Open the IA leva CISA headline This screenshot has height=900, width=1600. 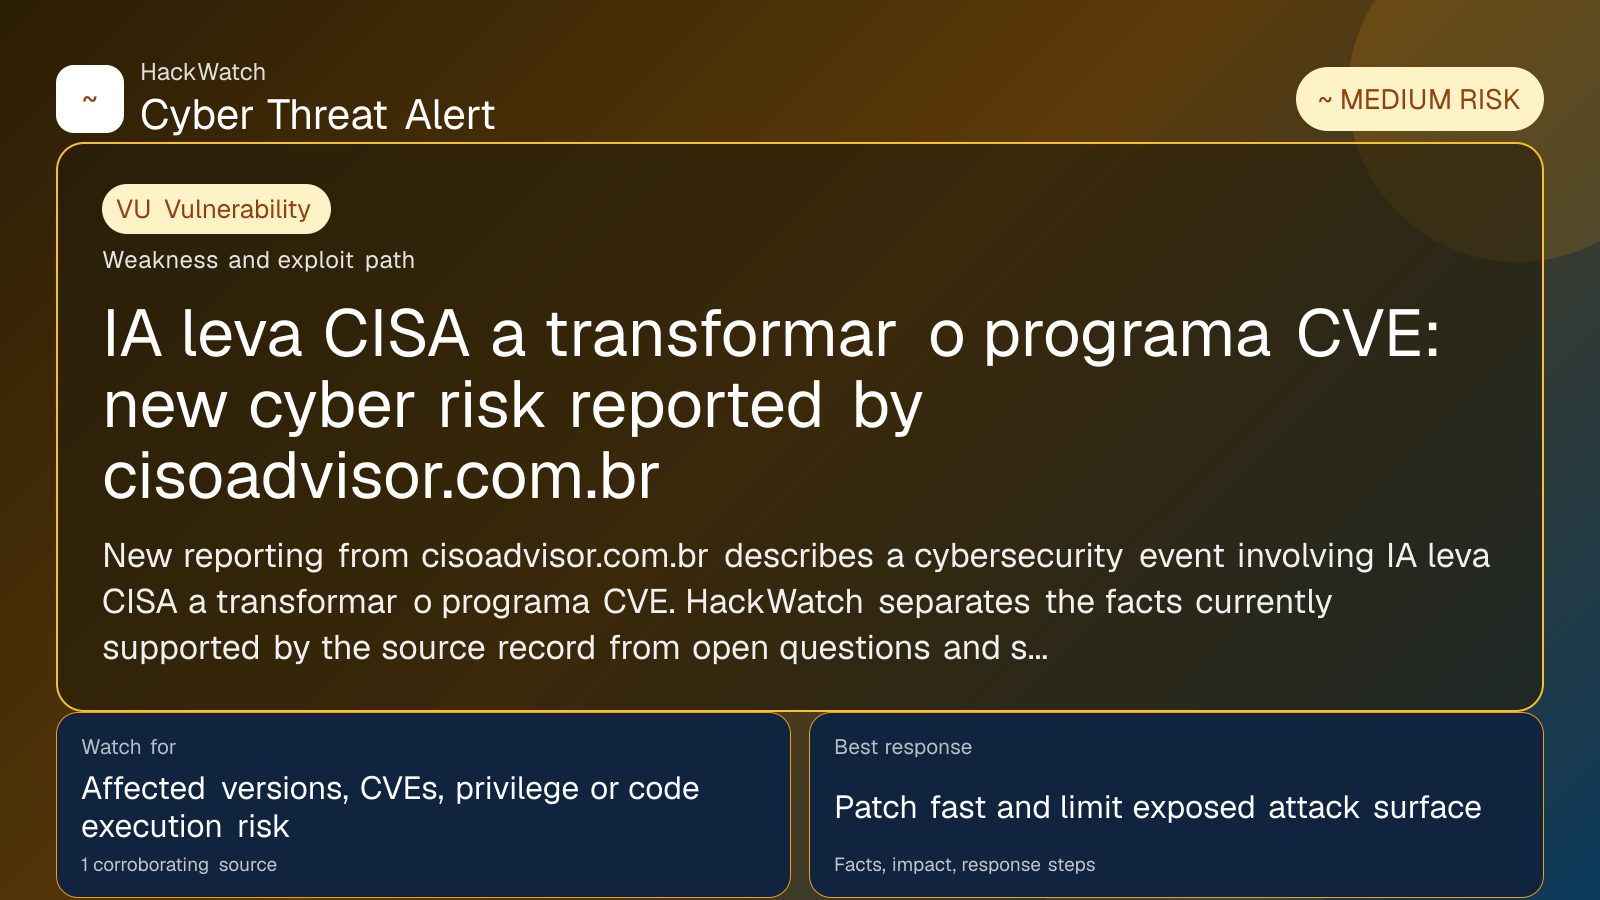771,404
